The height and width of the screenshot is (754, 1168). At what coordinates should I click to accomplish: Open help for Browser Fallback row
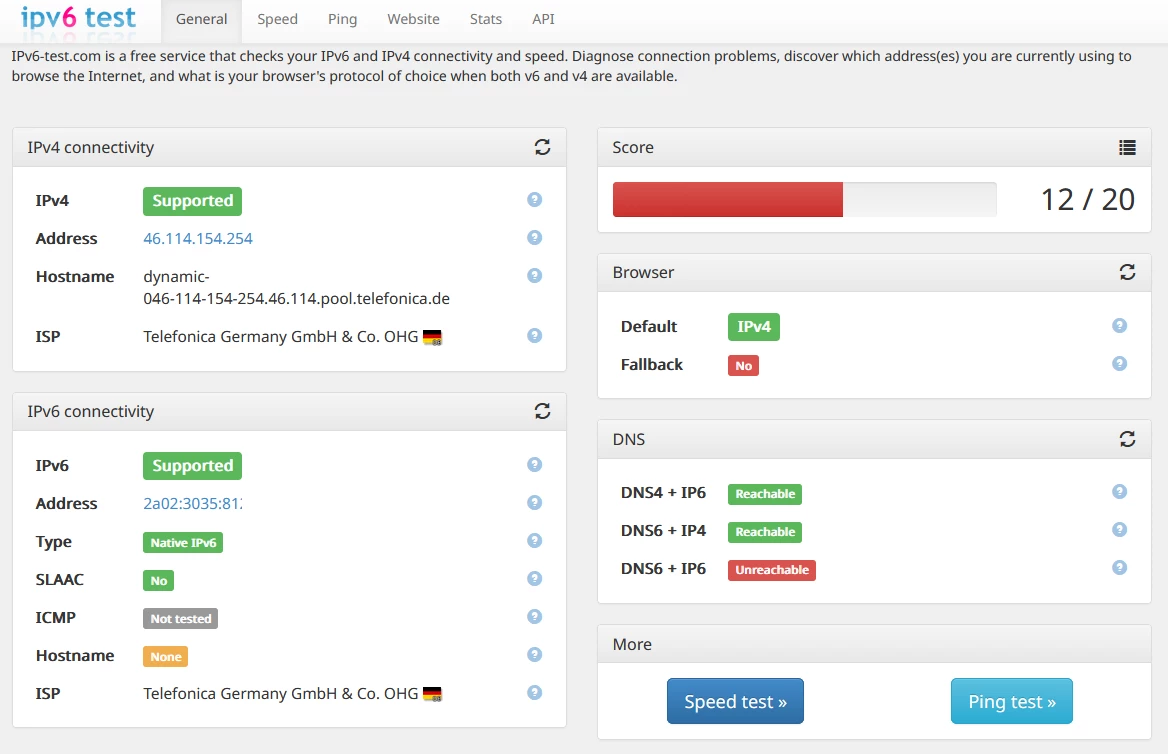(1119, 364)
